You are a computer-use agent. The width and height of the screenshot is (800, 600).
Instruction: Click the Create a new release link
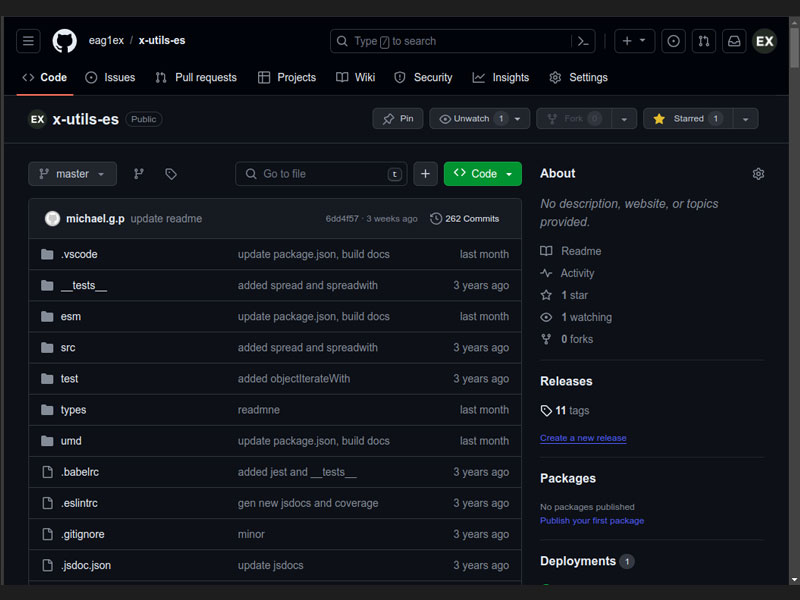(x=583, y=438)
